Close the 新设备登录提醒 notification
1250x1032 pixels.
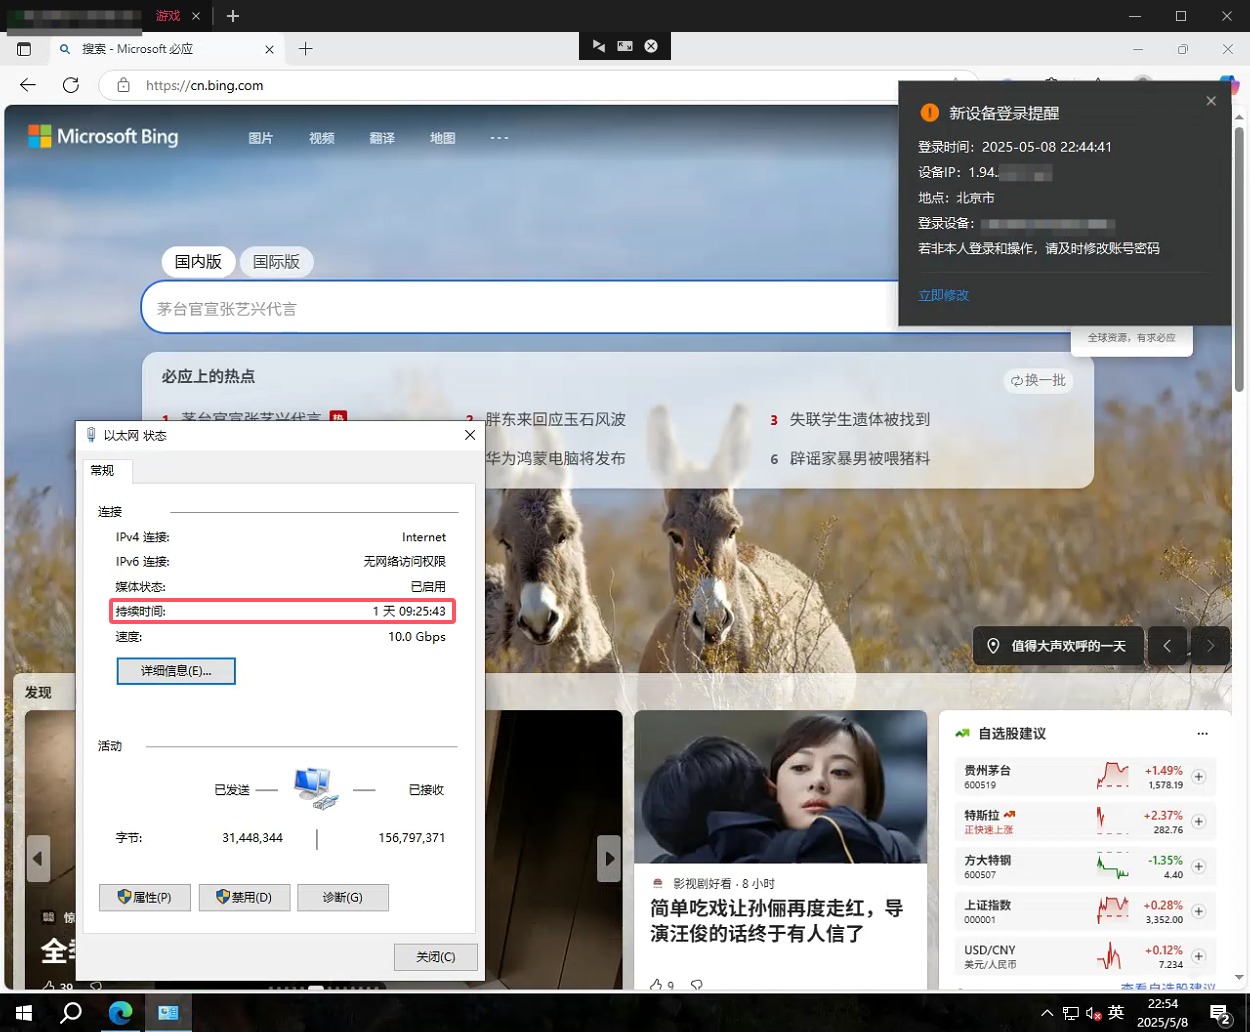click(x=1211, y=101)
